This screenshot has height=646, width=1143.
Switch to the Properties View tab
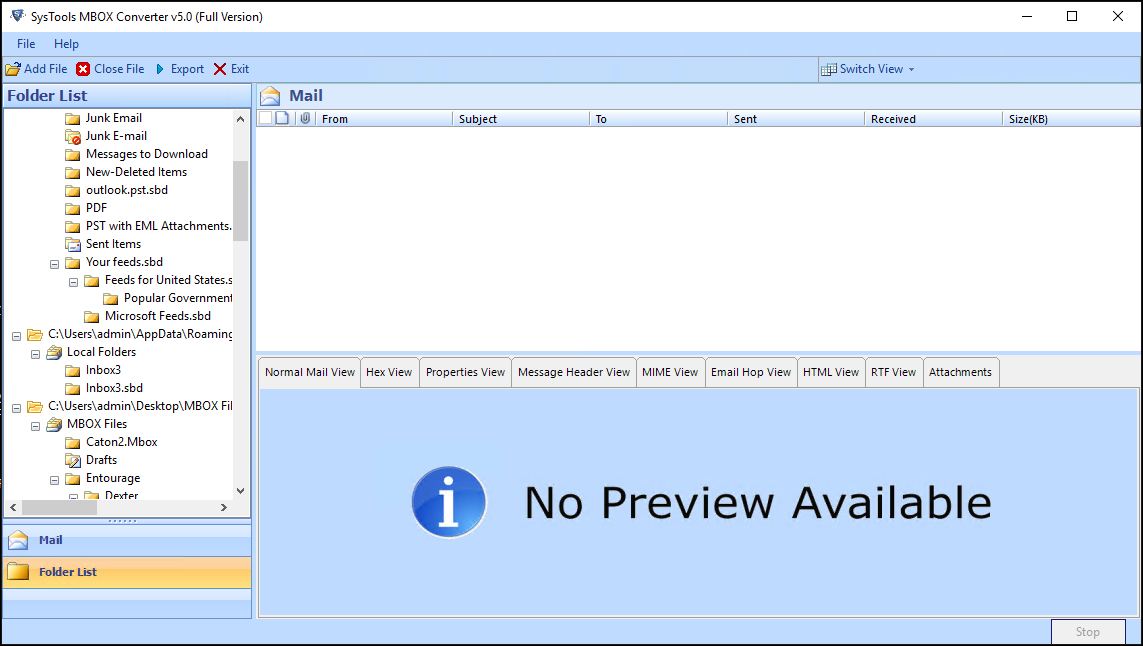pos(465,373)
